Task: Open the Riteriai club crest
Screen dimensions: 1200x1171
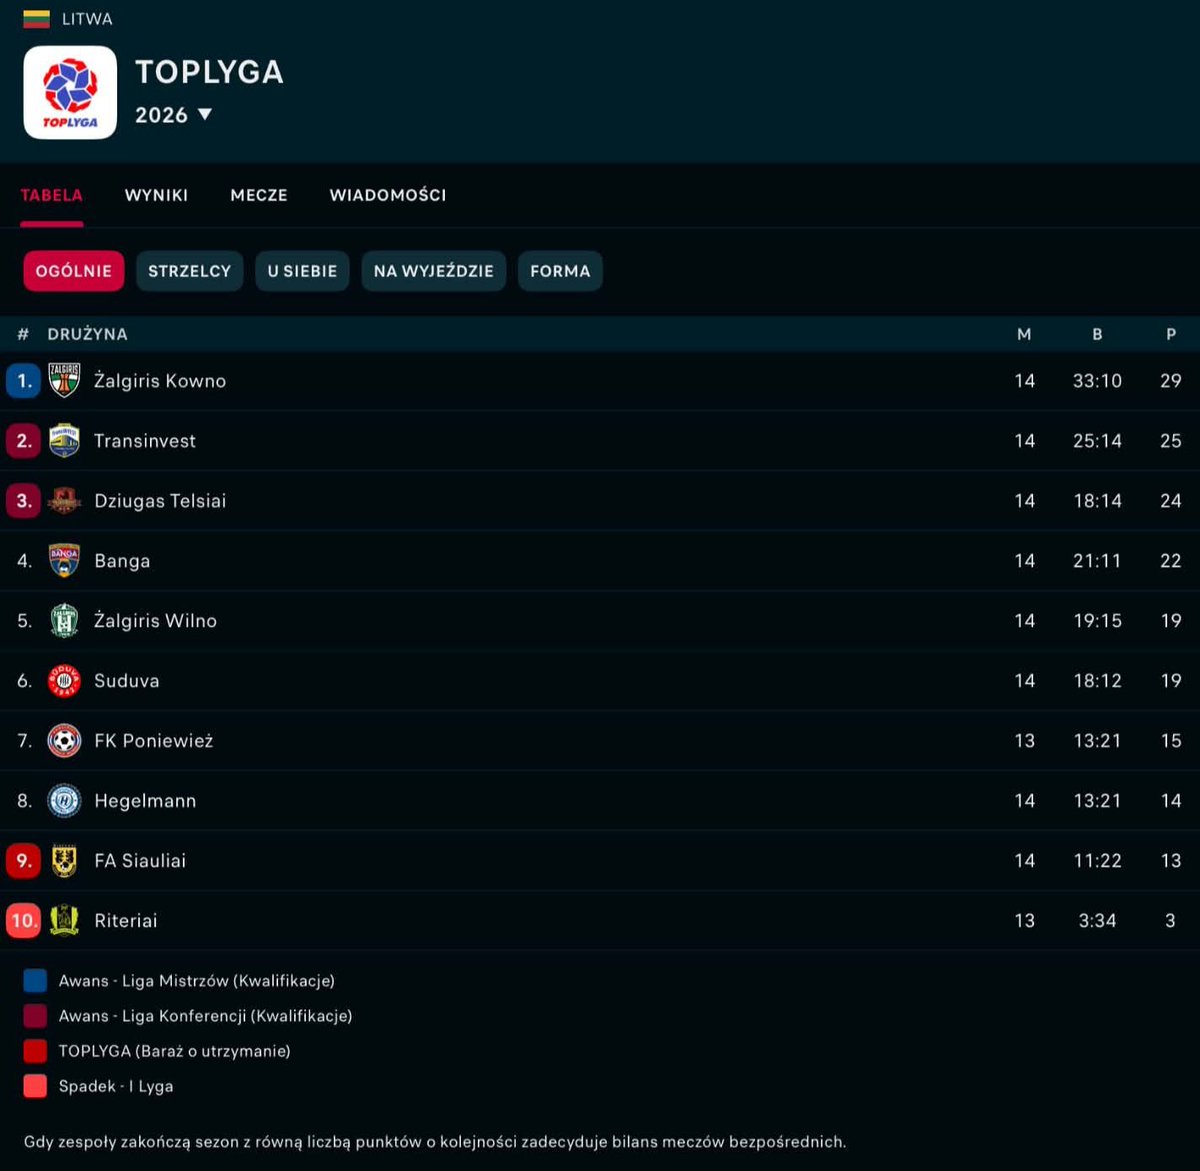Action: coord(64,921)
